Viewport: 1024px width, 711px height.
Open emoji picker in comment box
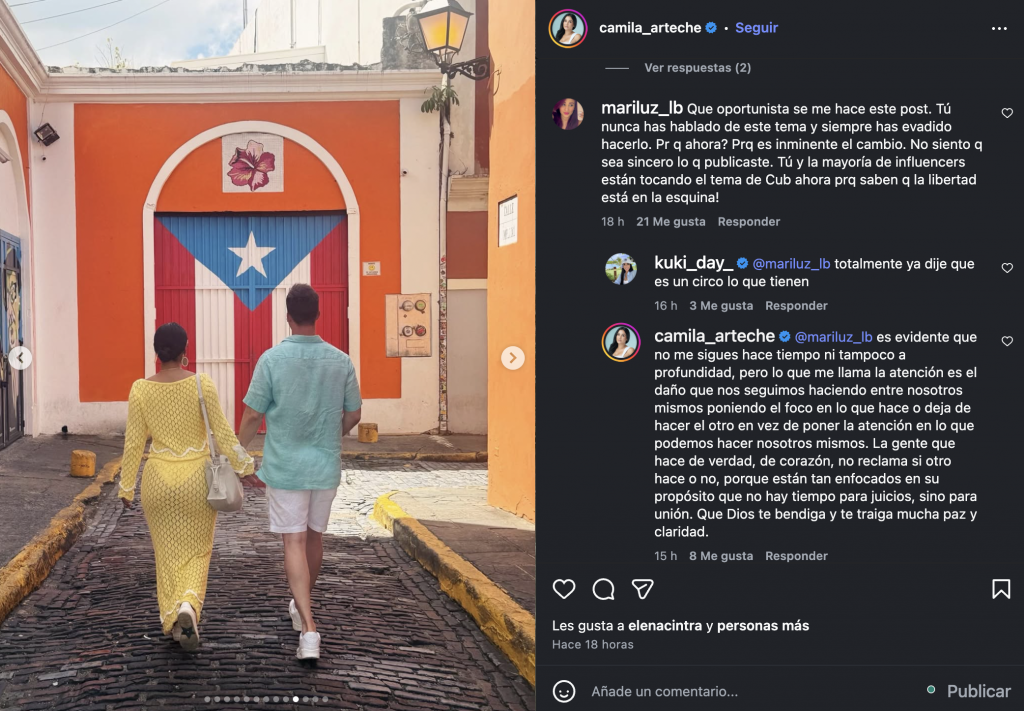click(564, 691)
